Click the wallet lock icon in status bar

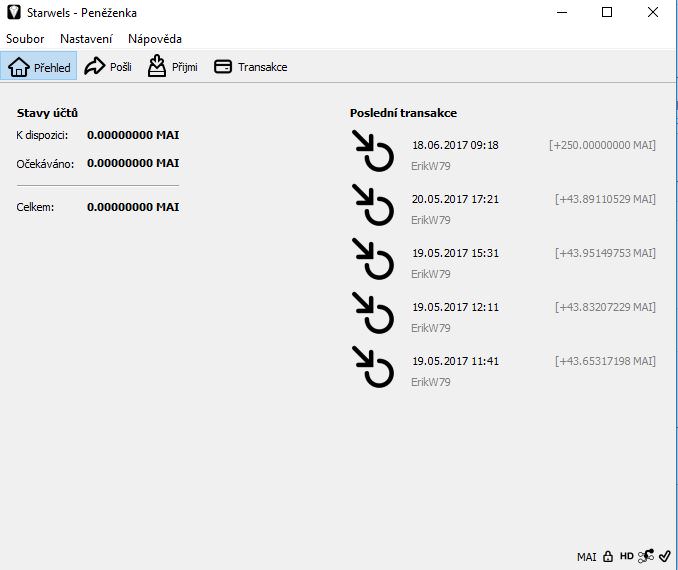(x=608, y=556)
